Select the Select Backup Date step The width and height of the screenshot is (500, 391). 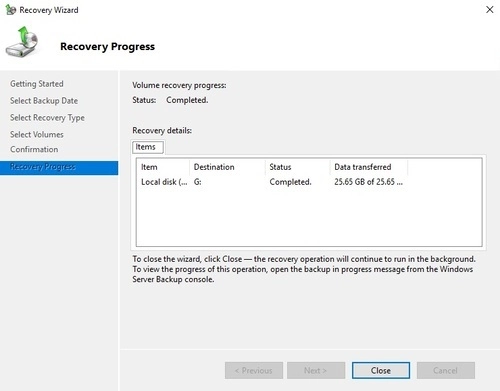(x=44, y=101)
